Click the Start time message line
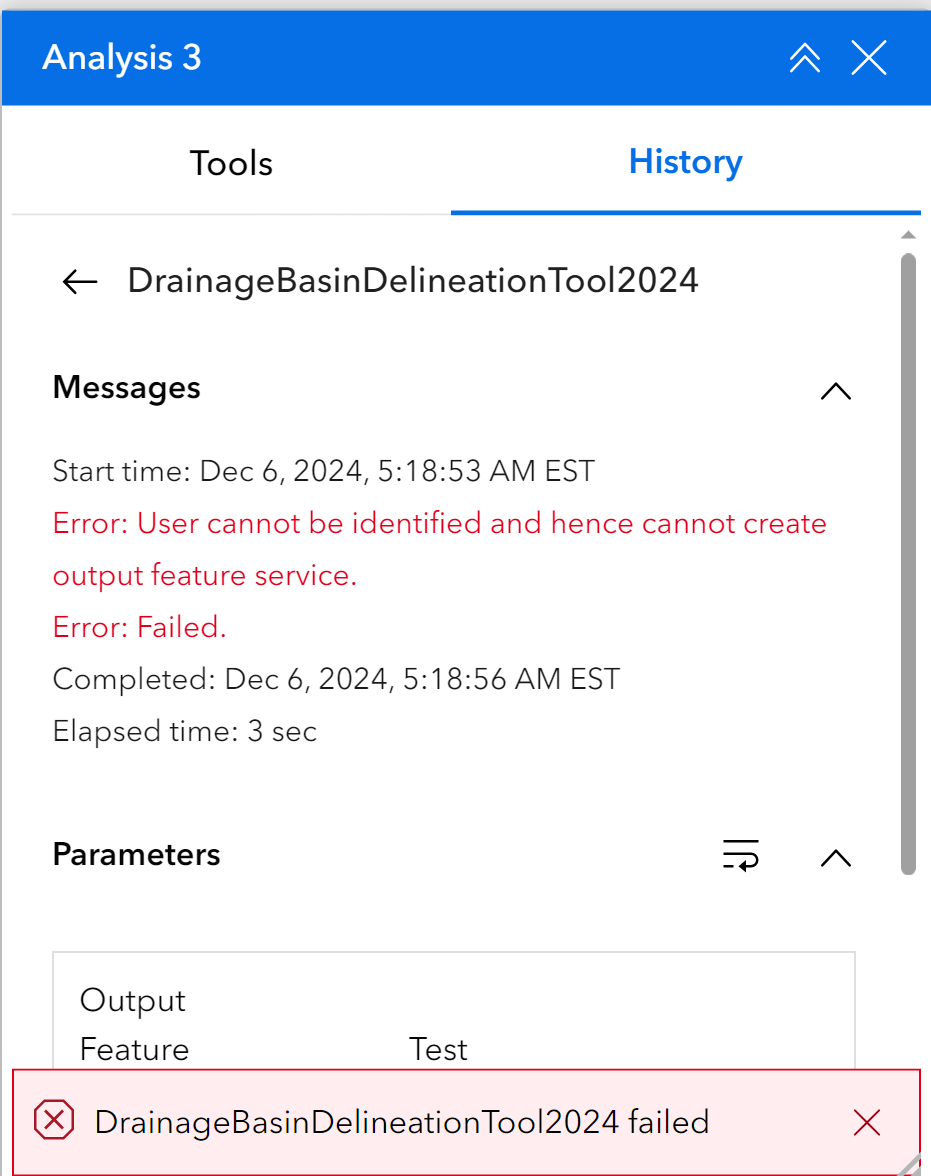931x1176 pixels. click(323, 470)
